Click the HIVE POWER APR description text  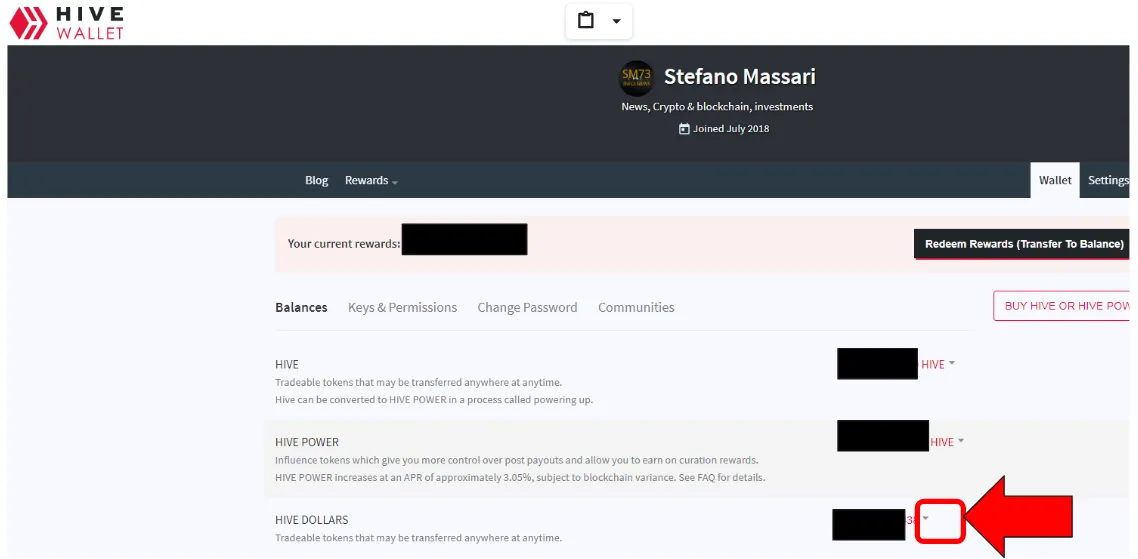pos(520,478)
